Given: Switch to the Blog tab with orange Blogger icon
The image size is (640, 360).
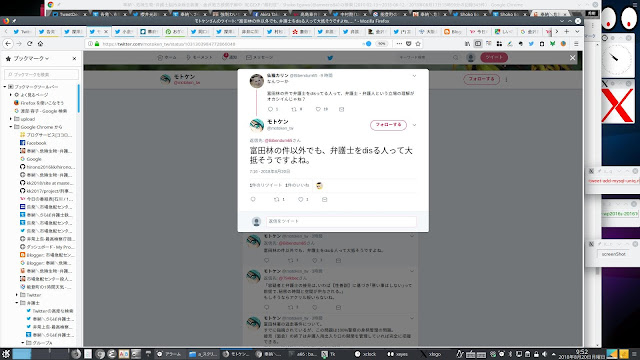Looking at the screenshot, I should click(453, 31).
